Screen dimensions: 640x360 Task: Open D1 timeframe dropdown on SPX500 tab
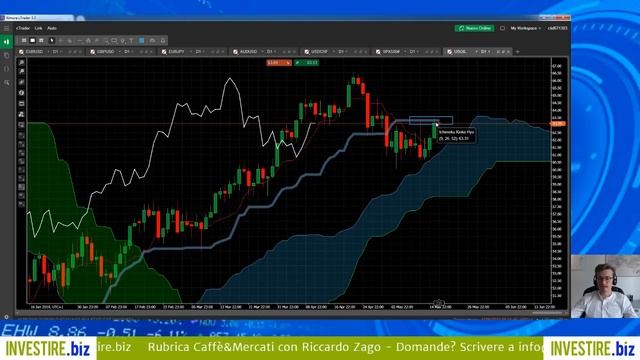tap(413, 52)
